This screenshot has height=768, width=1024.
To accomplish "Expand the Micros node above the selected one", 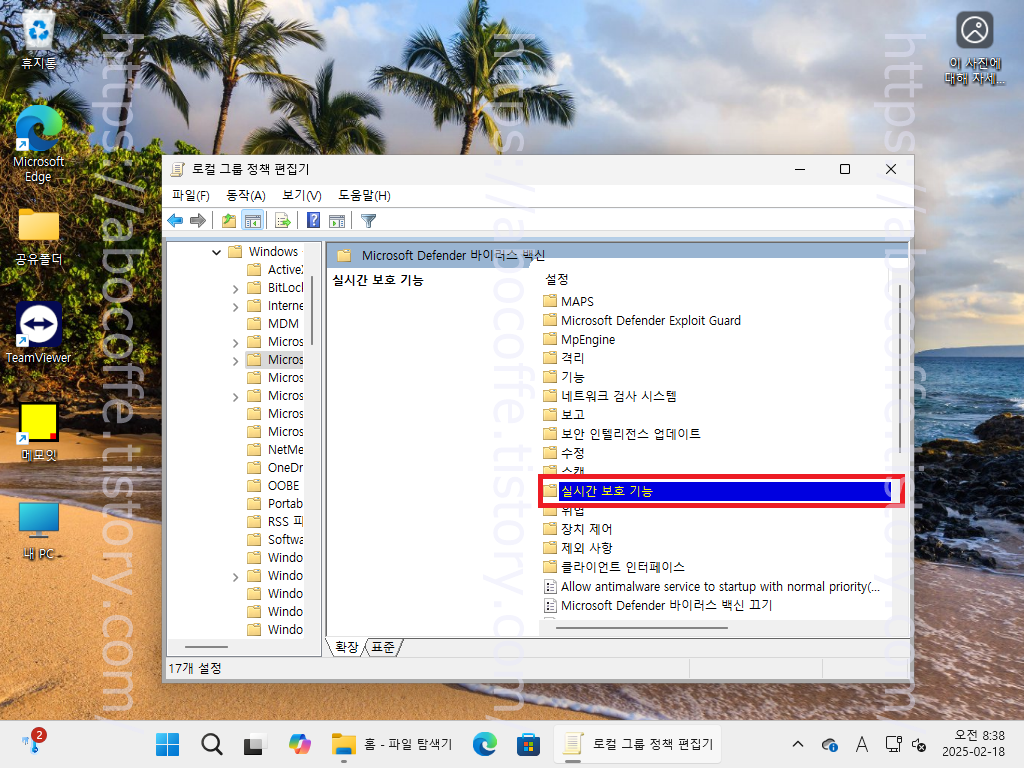I will click(x=235, y=342).
